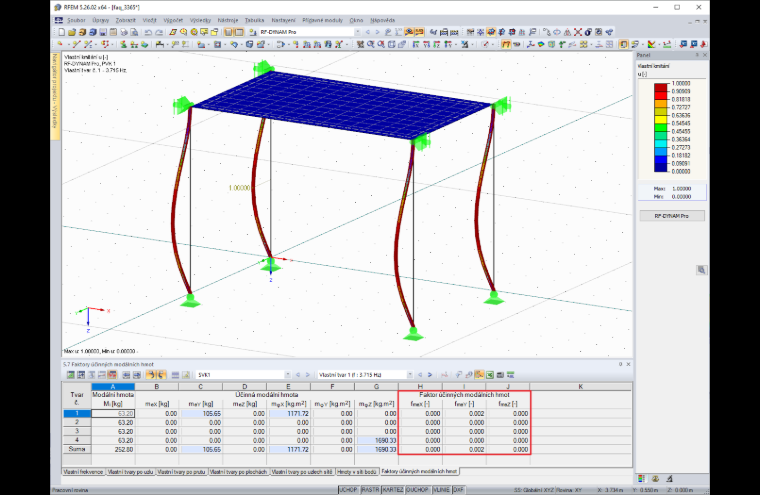The width and height of the screenshot is (760, 495).
Task: Toggle the table display button in toolbar
Action: coord(239,32)
